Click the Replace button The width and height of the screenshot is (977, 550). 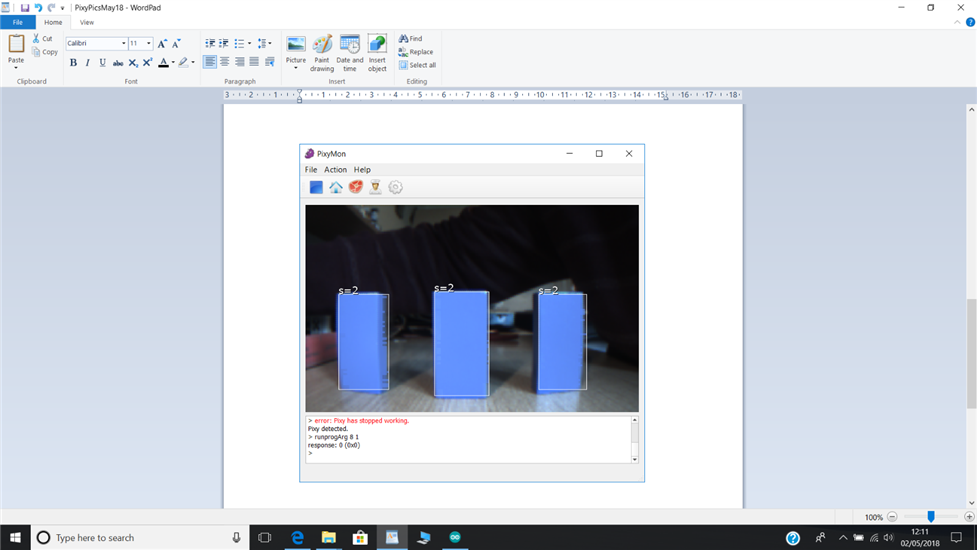[416, 52]
